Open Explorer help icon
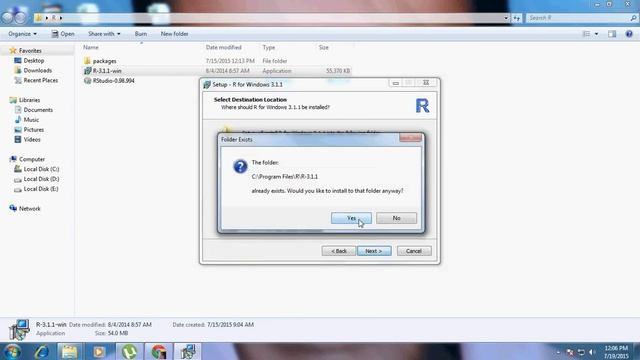640x360 pixels. 629,34
